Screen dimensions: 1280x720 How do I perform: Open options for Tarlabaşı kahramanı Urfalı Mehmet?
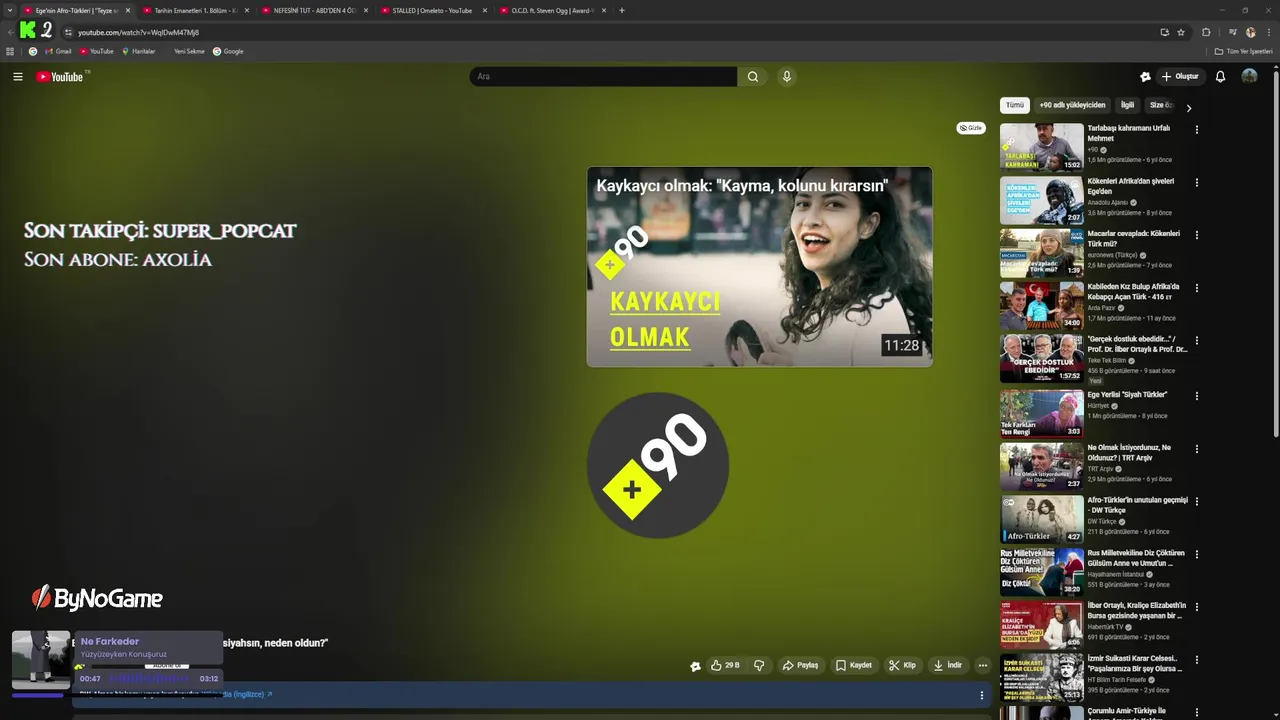pyautogui.click(x=1196, y=129)
